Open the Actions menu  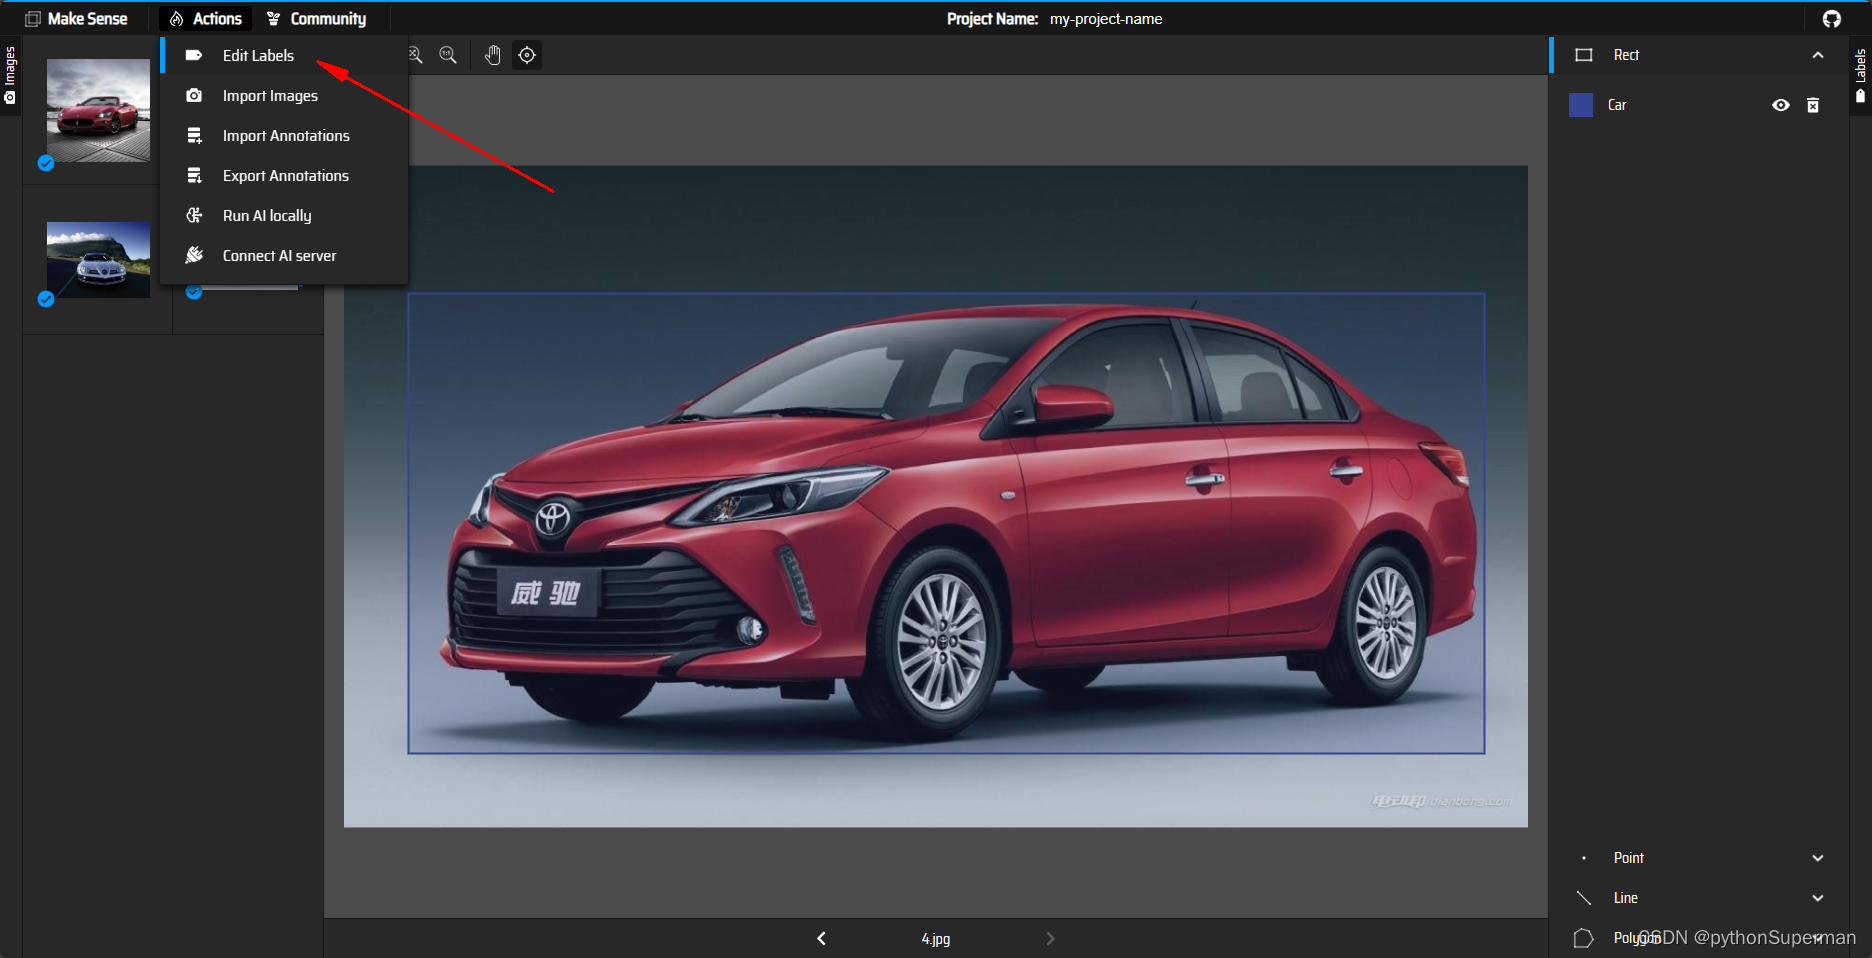click(x=206, y=19)
